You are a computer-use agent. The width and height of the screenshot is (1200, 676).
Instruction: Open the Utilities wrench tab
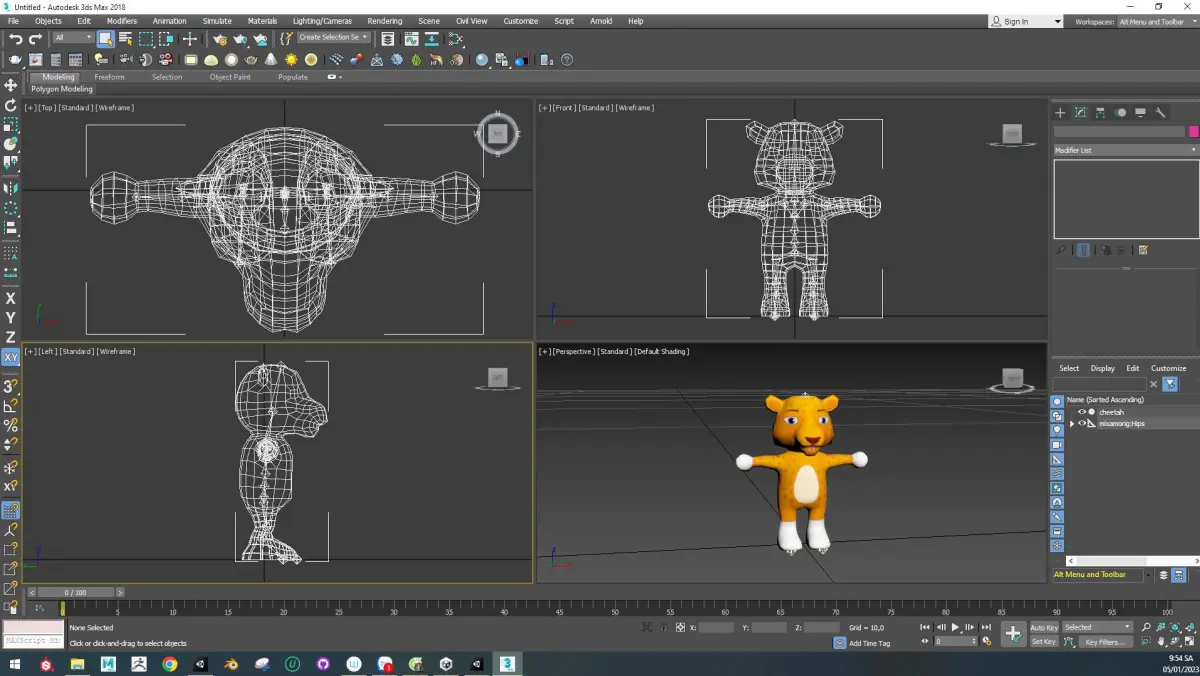coord(1161,112)
